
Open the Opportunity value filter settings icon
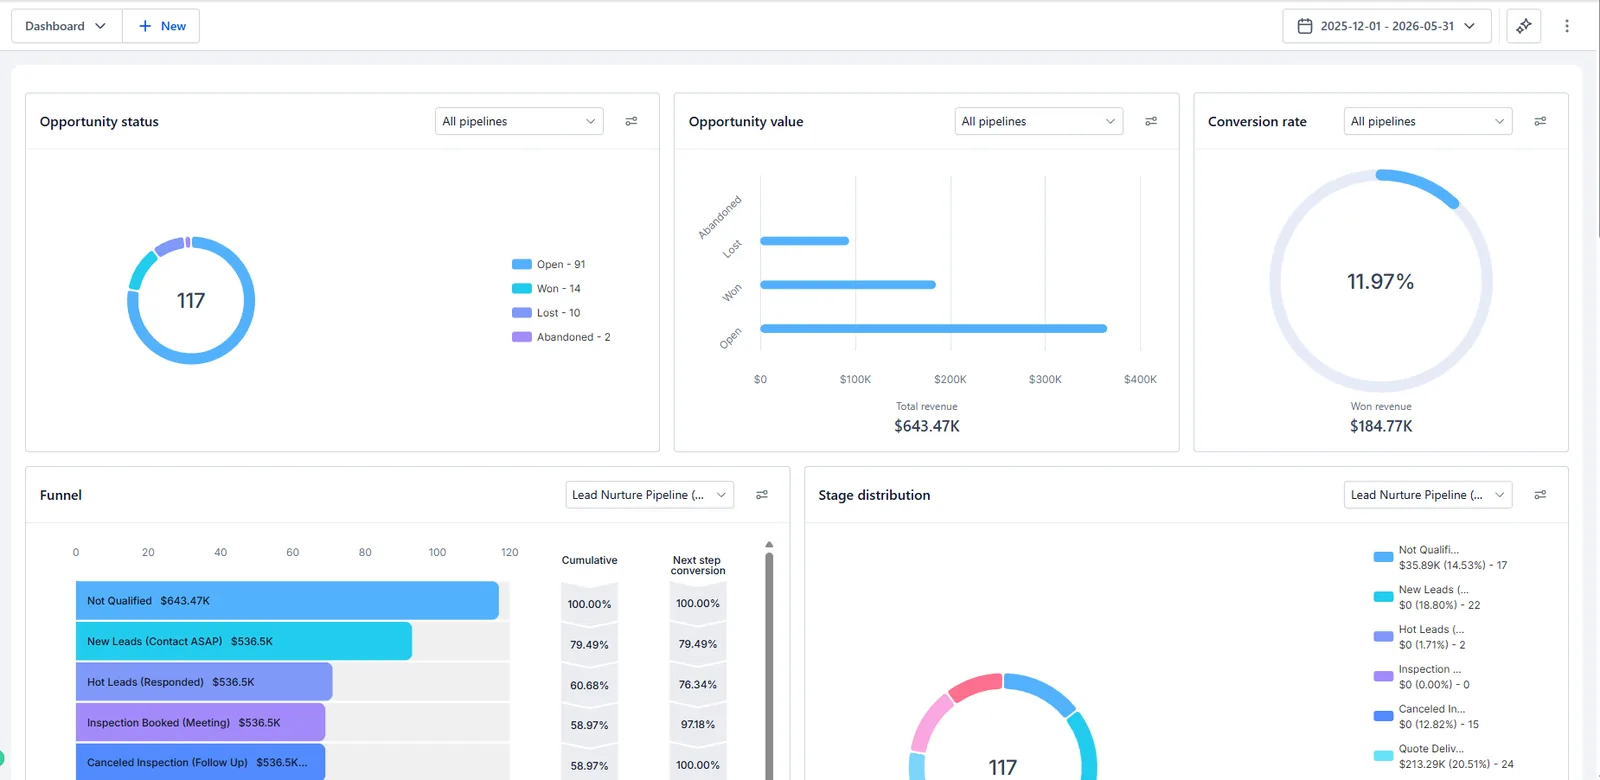[1151, 121]
